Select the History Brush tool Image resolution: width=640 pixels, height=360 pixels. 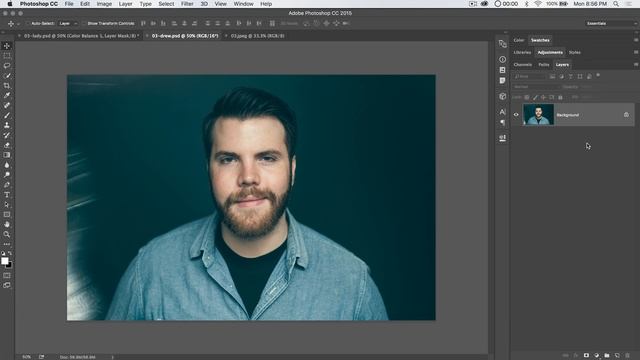click(x=7, y=135)
